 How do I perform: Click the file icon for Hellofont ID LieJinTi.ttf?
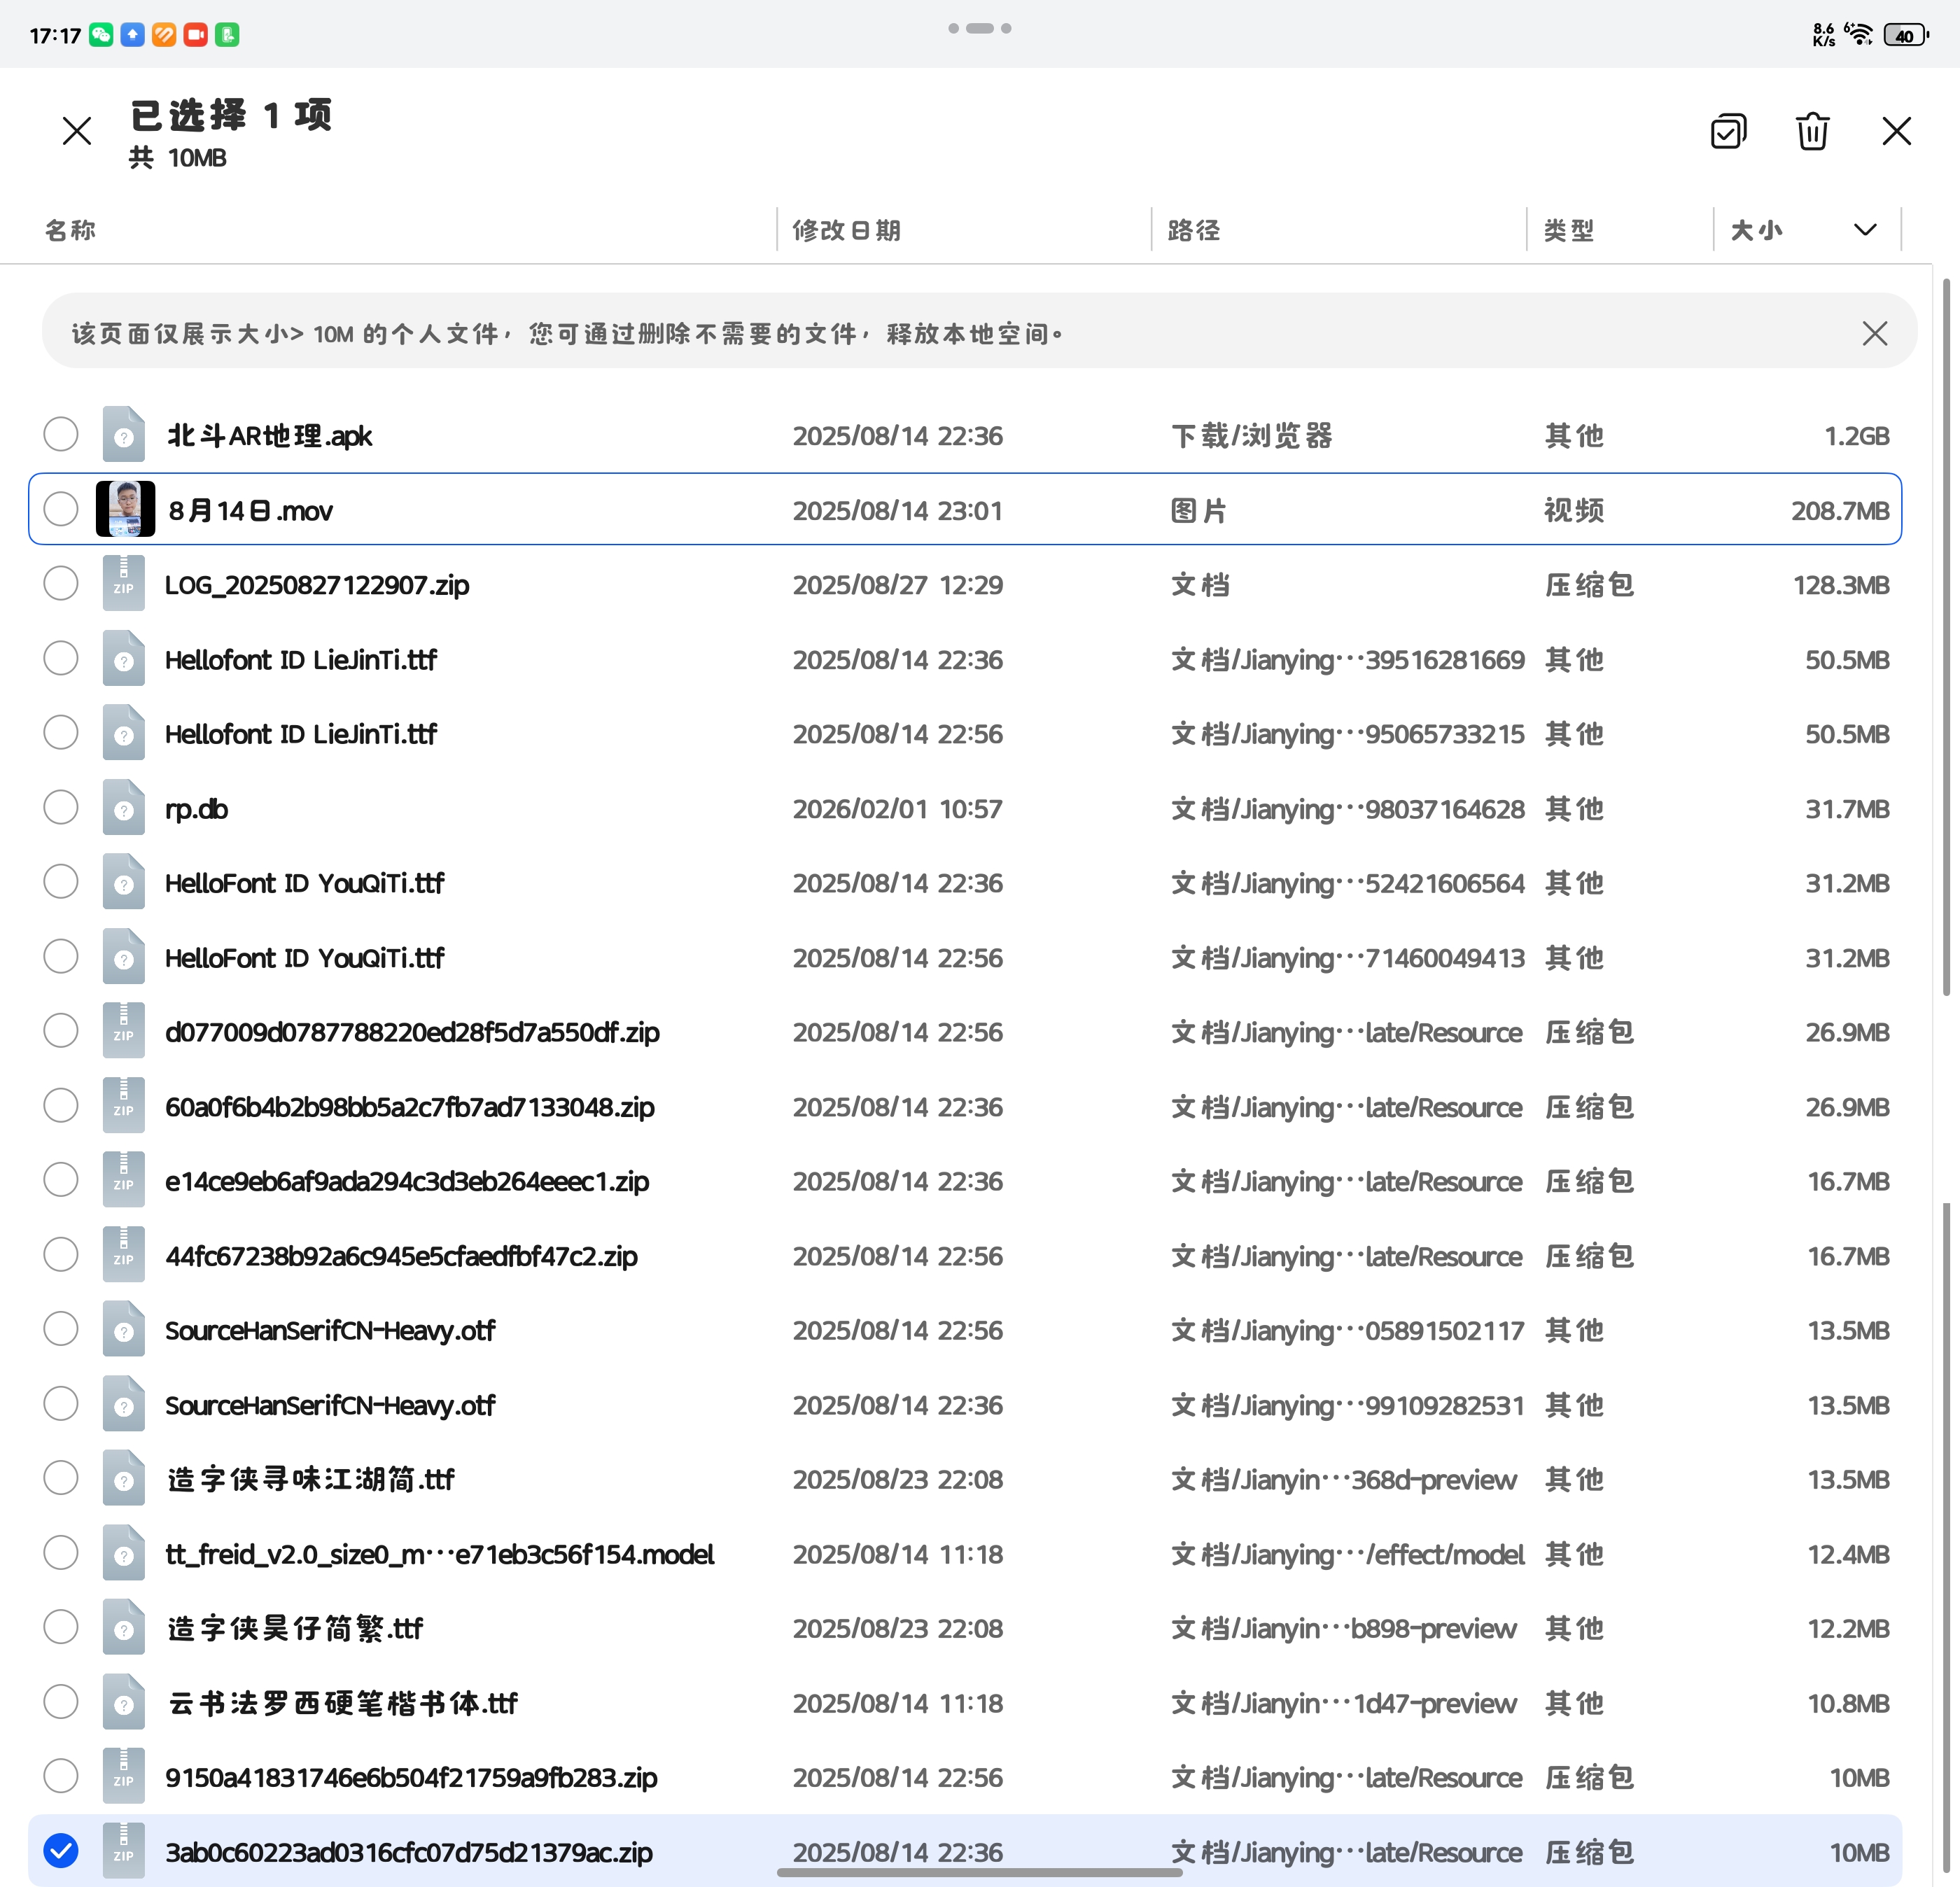tap(123, 659)
